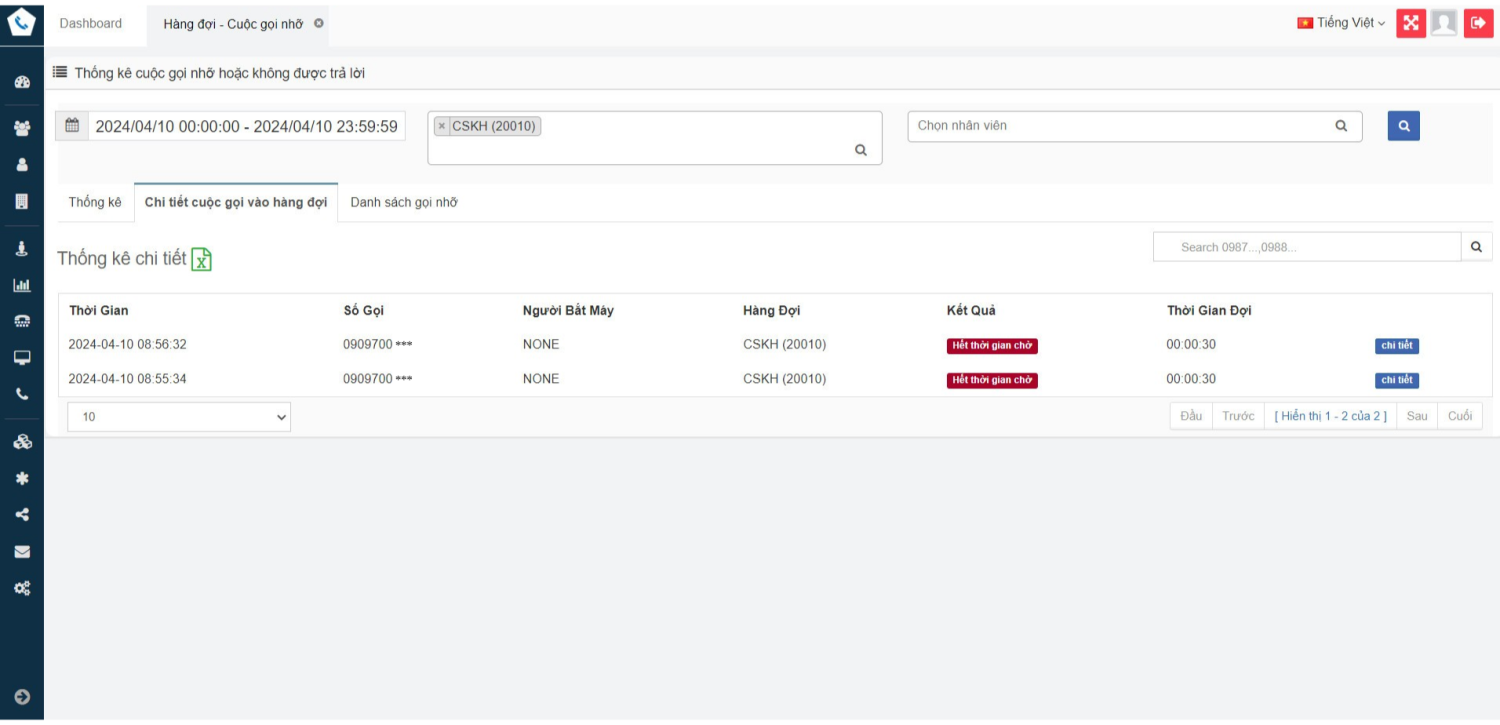Open the gears settings sidebar icon
This screenshot has width=1500, height=725.
click(x=22, y=588)
